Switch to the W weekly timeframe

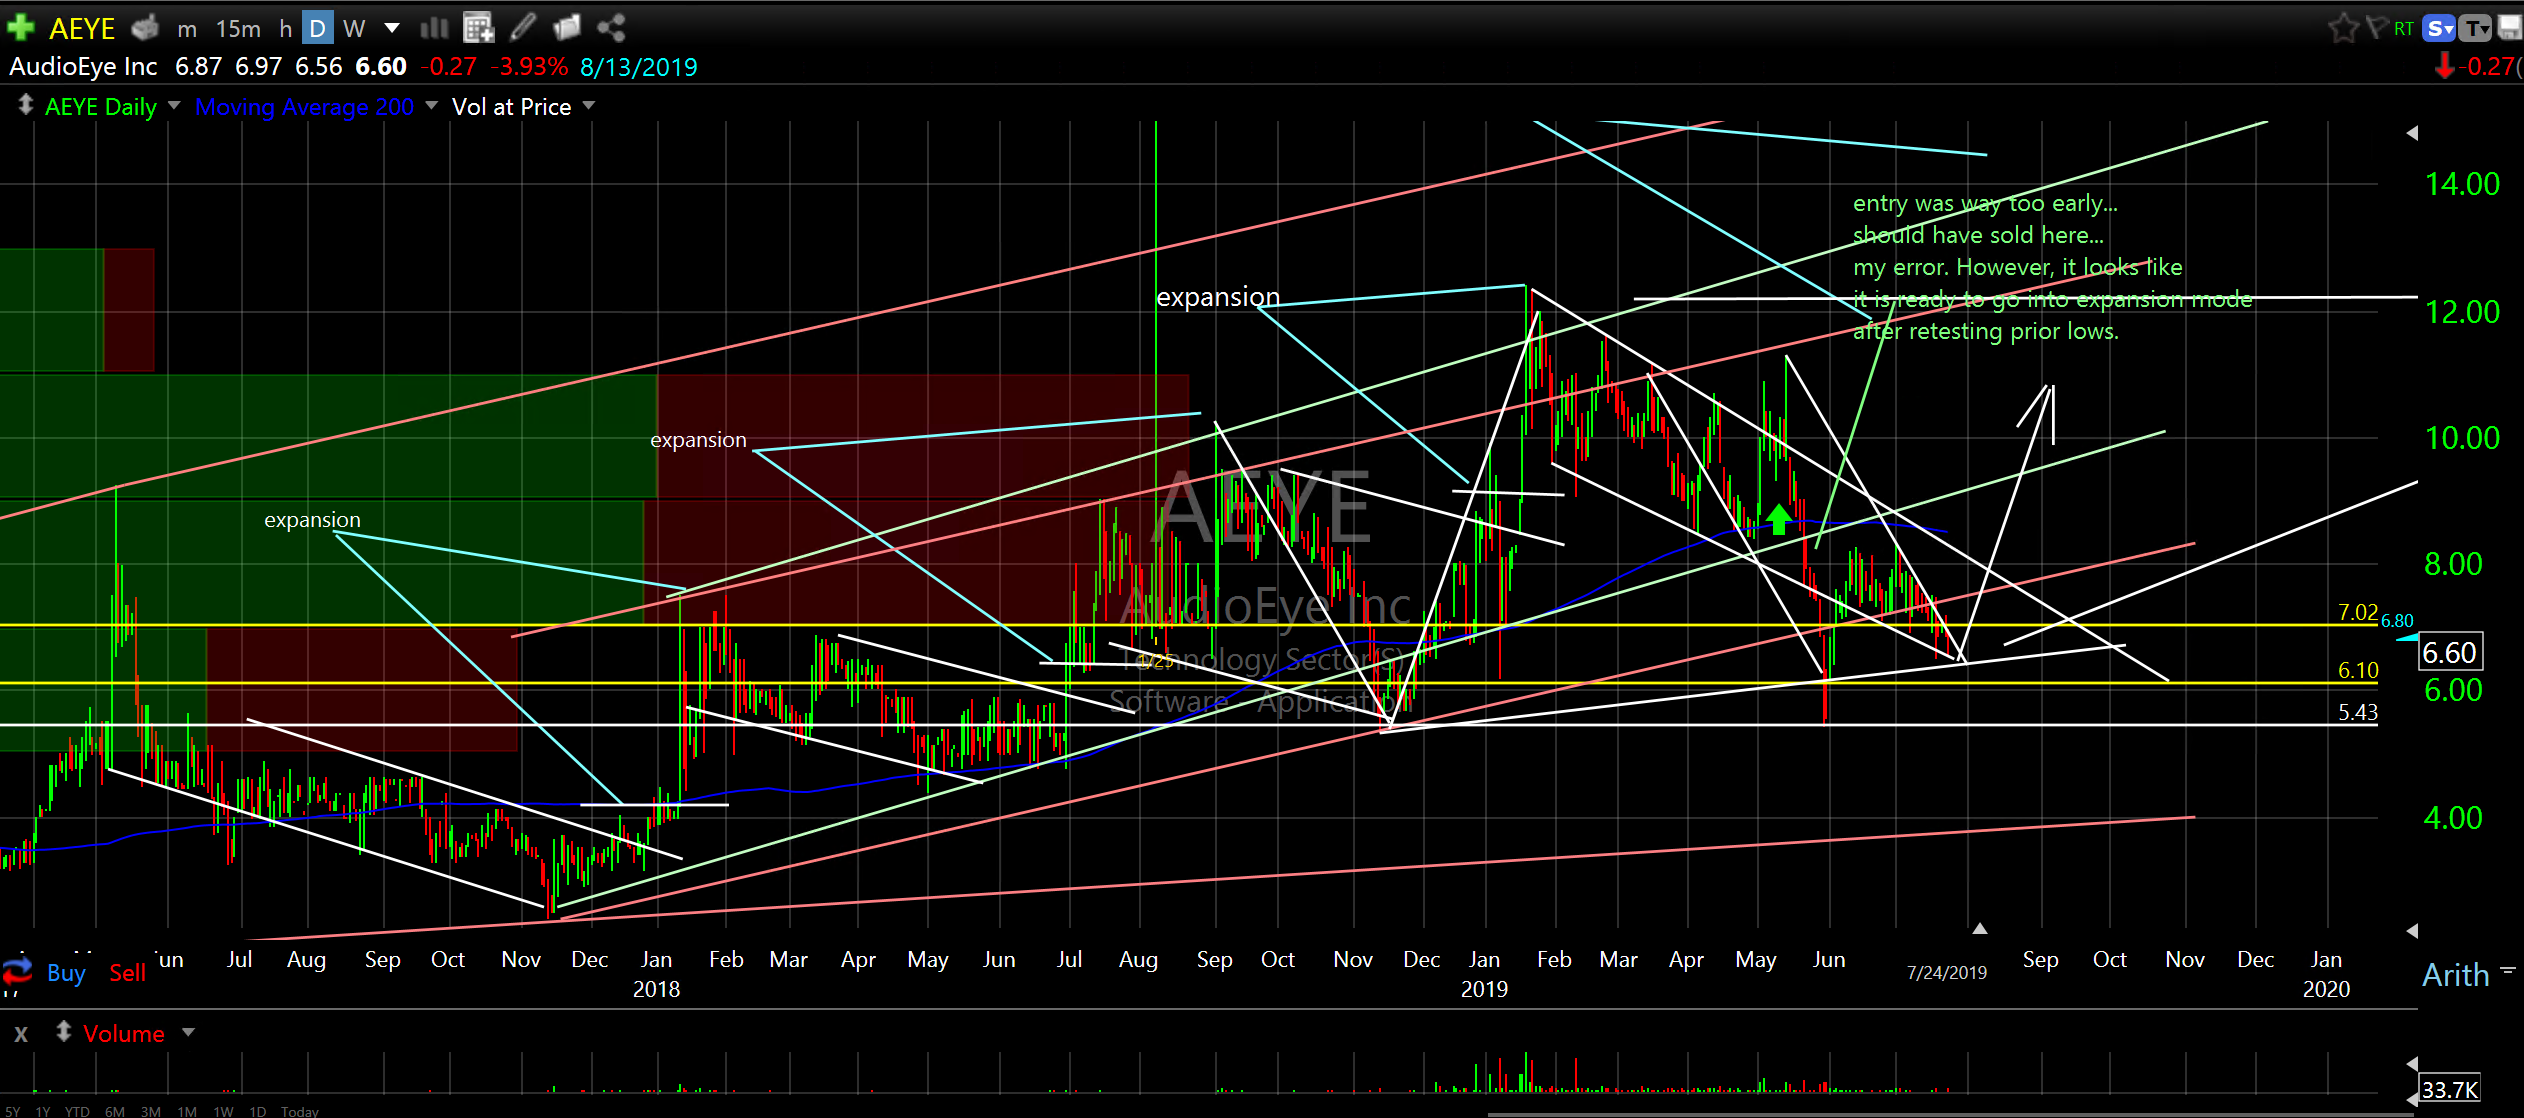coord(354,29)
